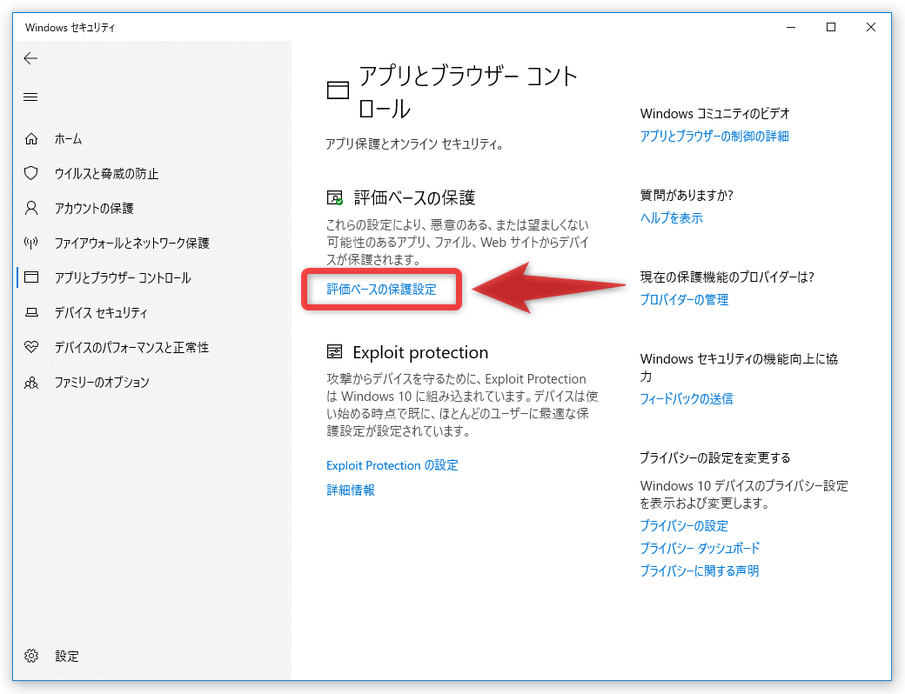This screenshot has height=694, width=905.
Task: Click the 詳細情報 link
Action: [x=351, y=490]
